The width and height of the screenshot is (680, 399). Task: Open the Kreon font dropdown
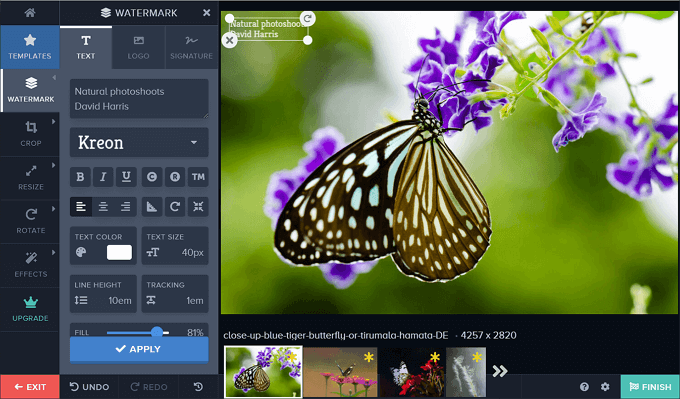[x=139, y=142]
